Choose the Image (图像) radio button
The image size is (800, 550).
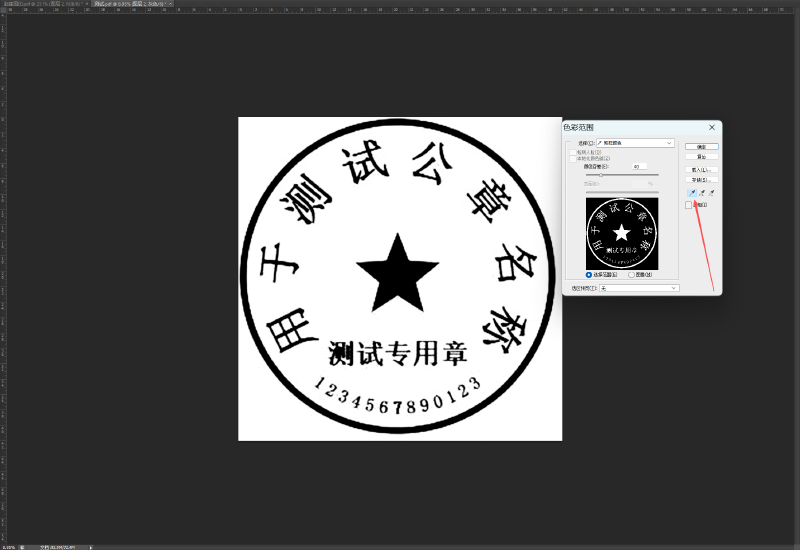tap(631, 274)
